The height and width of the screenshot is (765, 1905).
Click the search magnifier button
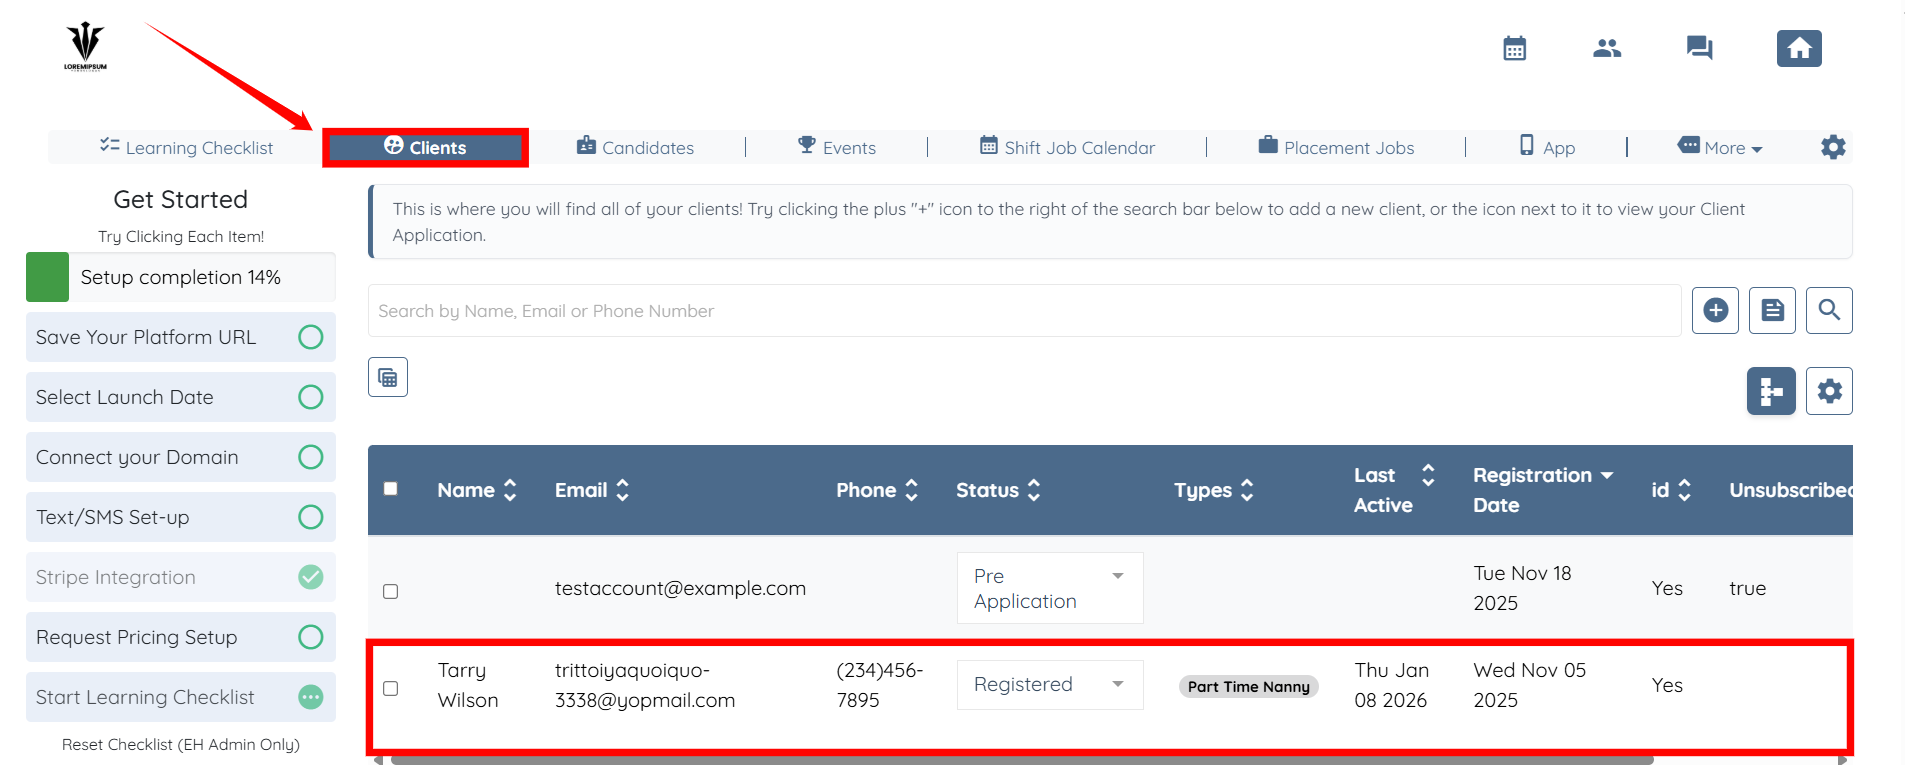pyautogui.click(x=1829, y=310)
